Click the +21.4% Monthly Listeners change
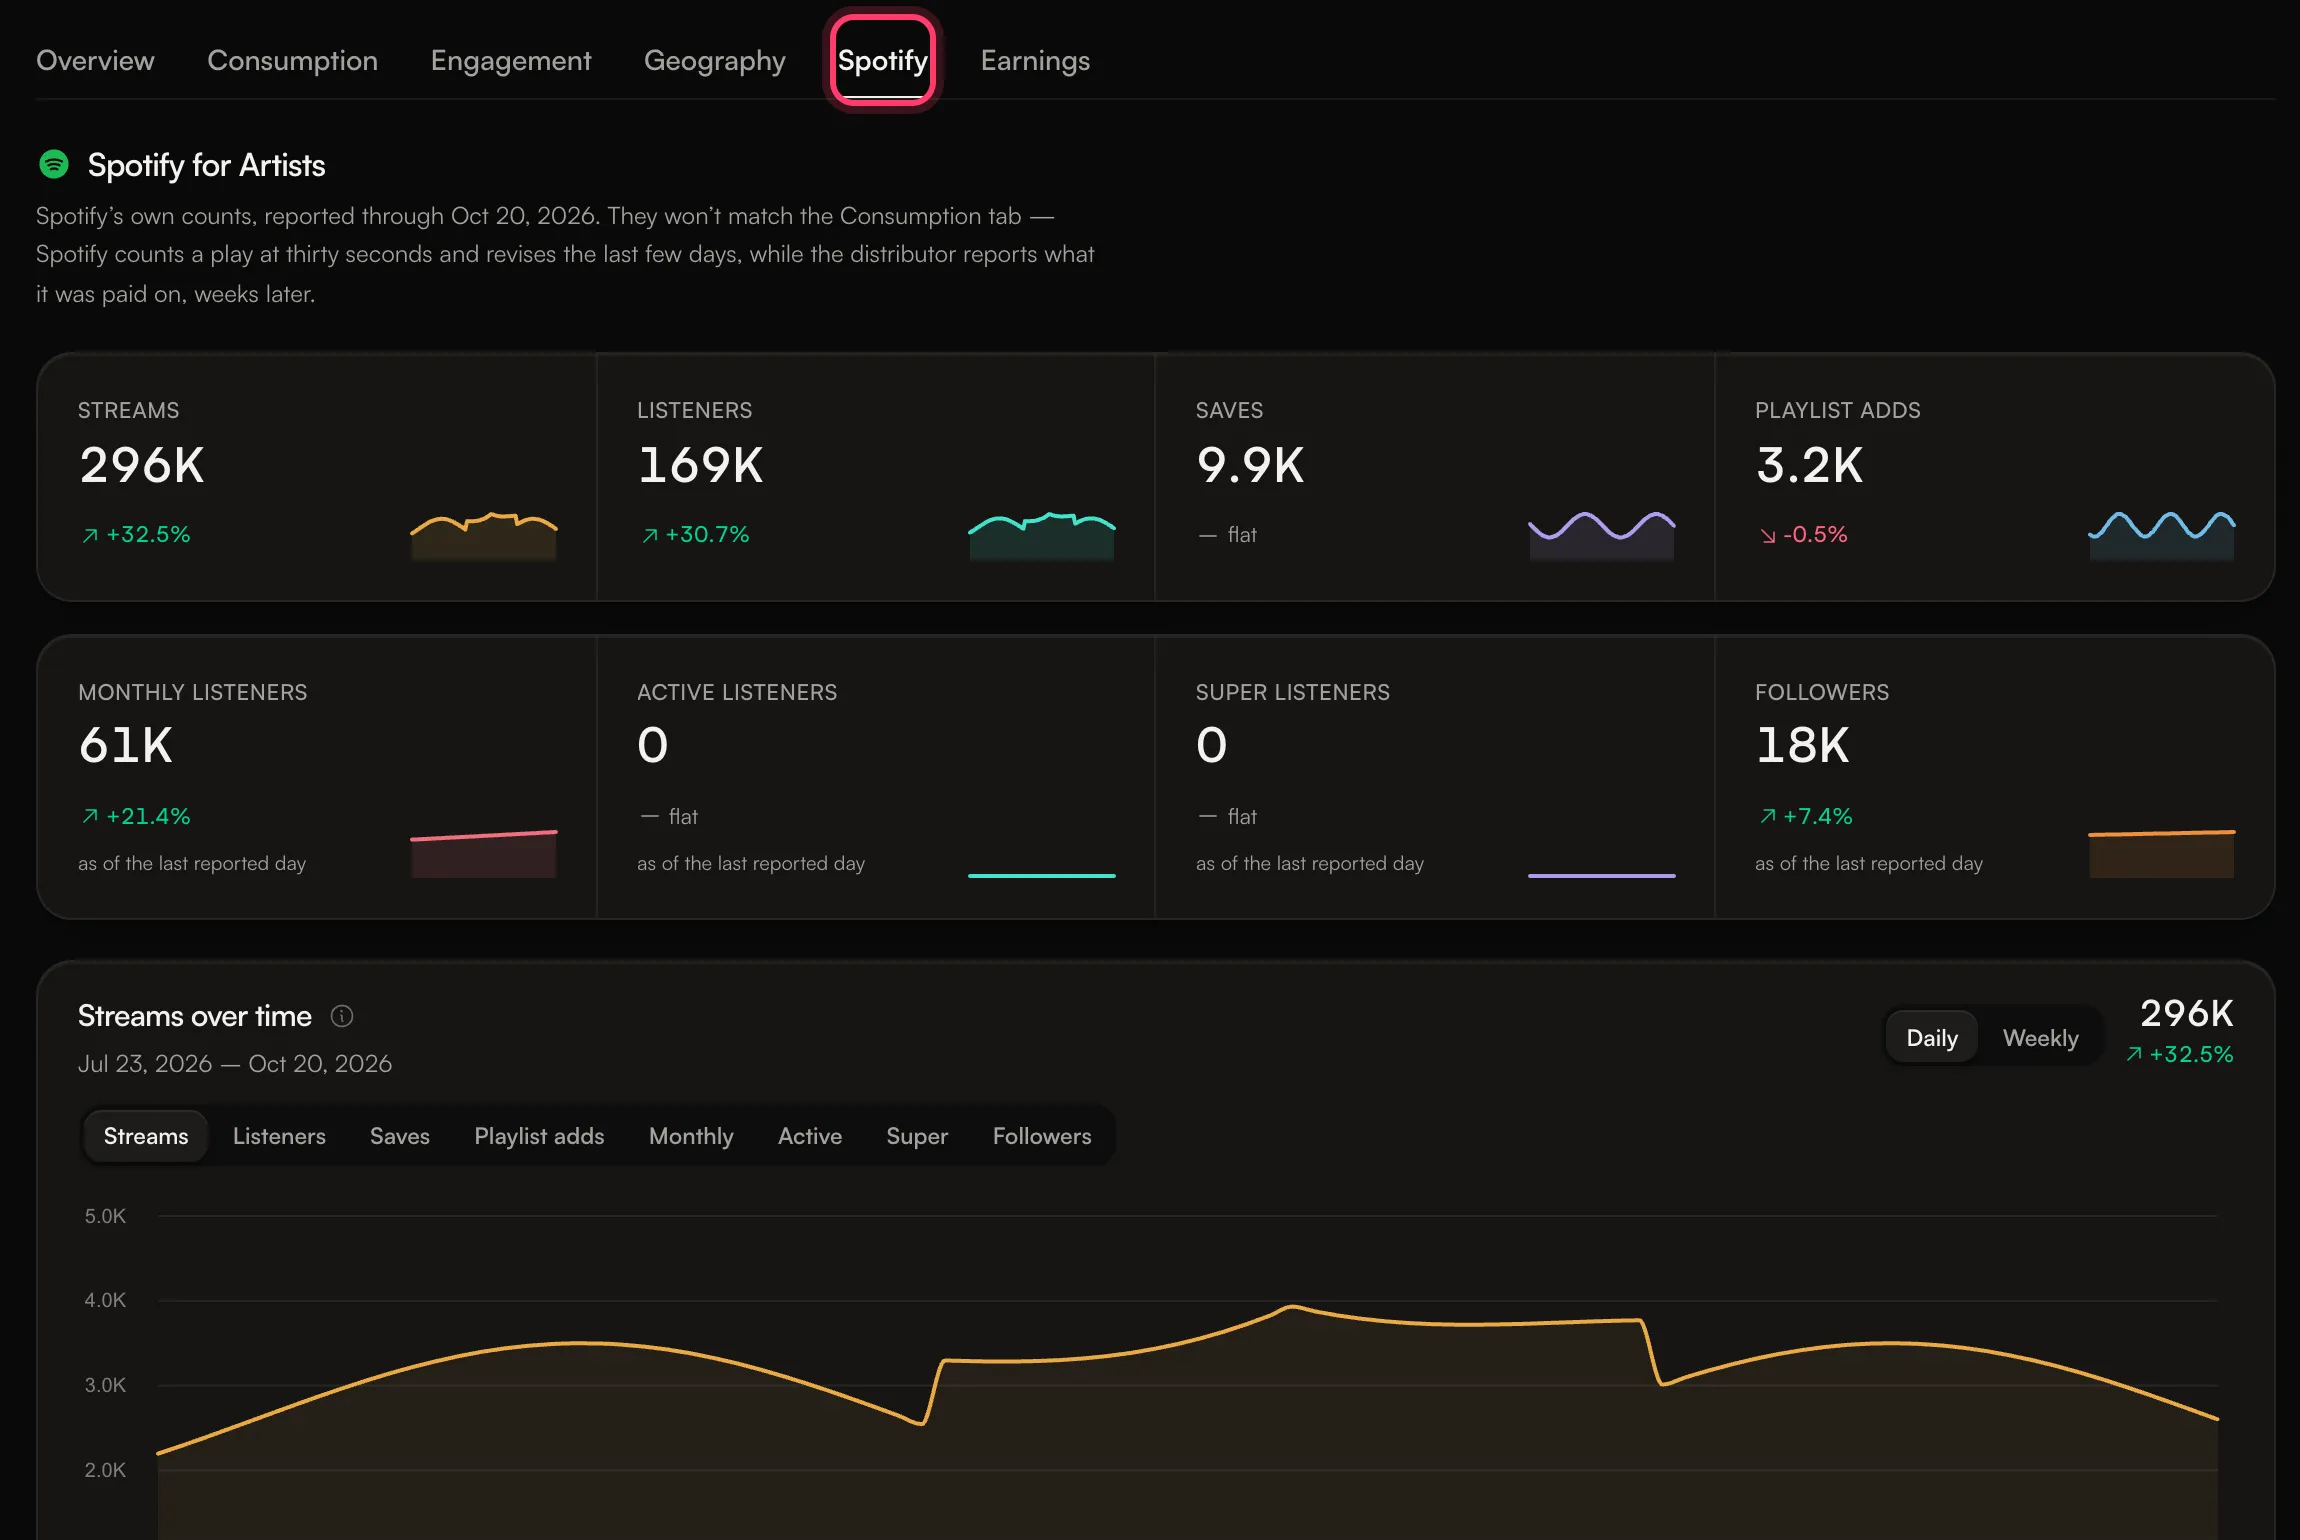Viewport: 2300px width, 1540px height. [x=136, y=817]
